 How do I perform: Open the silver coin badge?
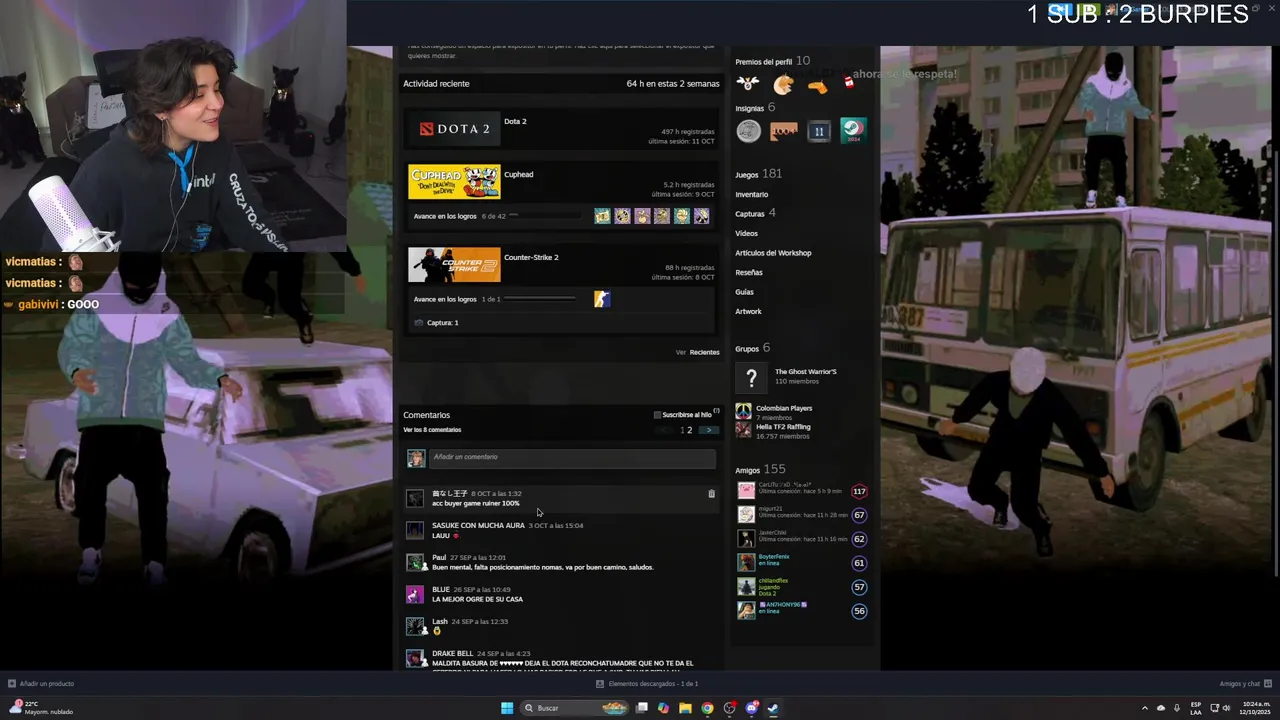pyautogui.click(x=749, y=131)
